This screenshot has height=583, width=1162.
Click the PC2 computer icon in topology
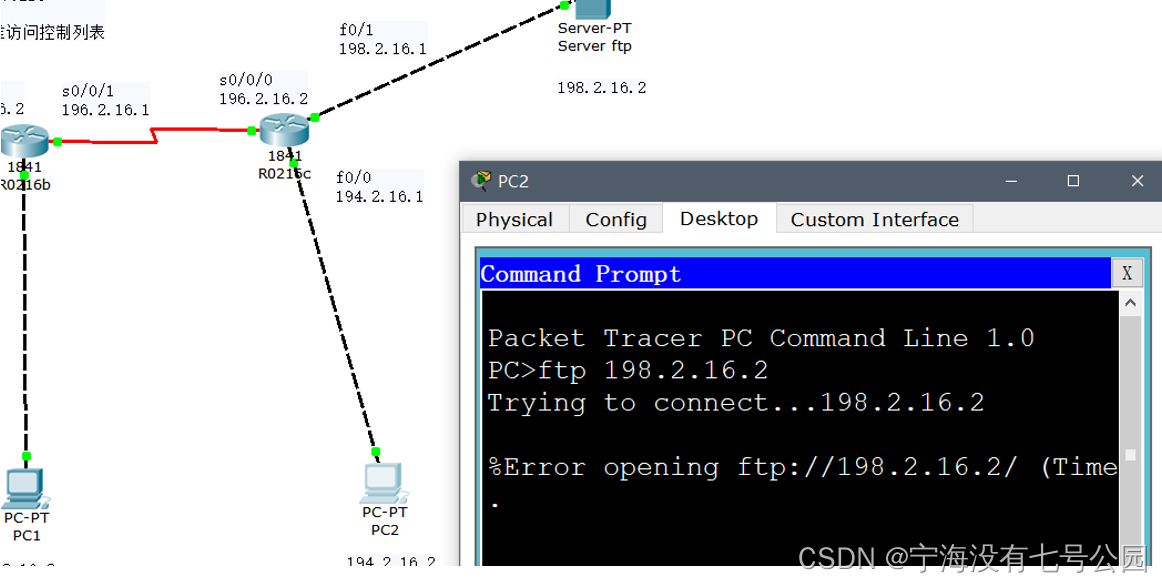pos(383,483)
